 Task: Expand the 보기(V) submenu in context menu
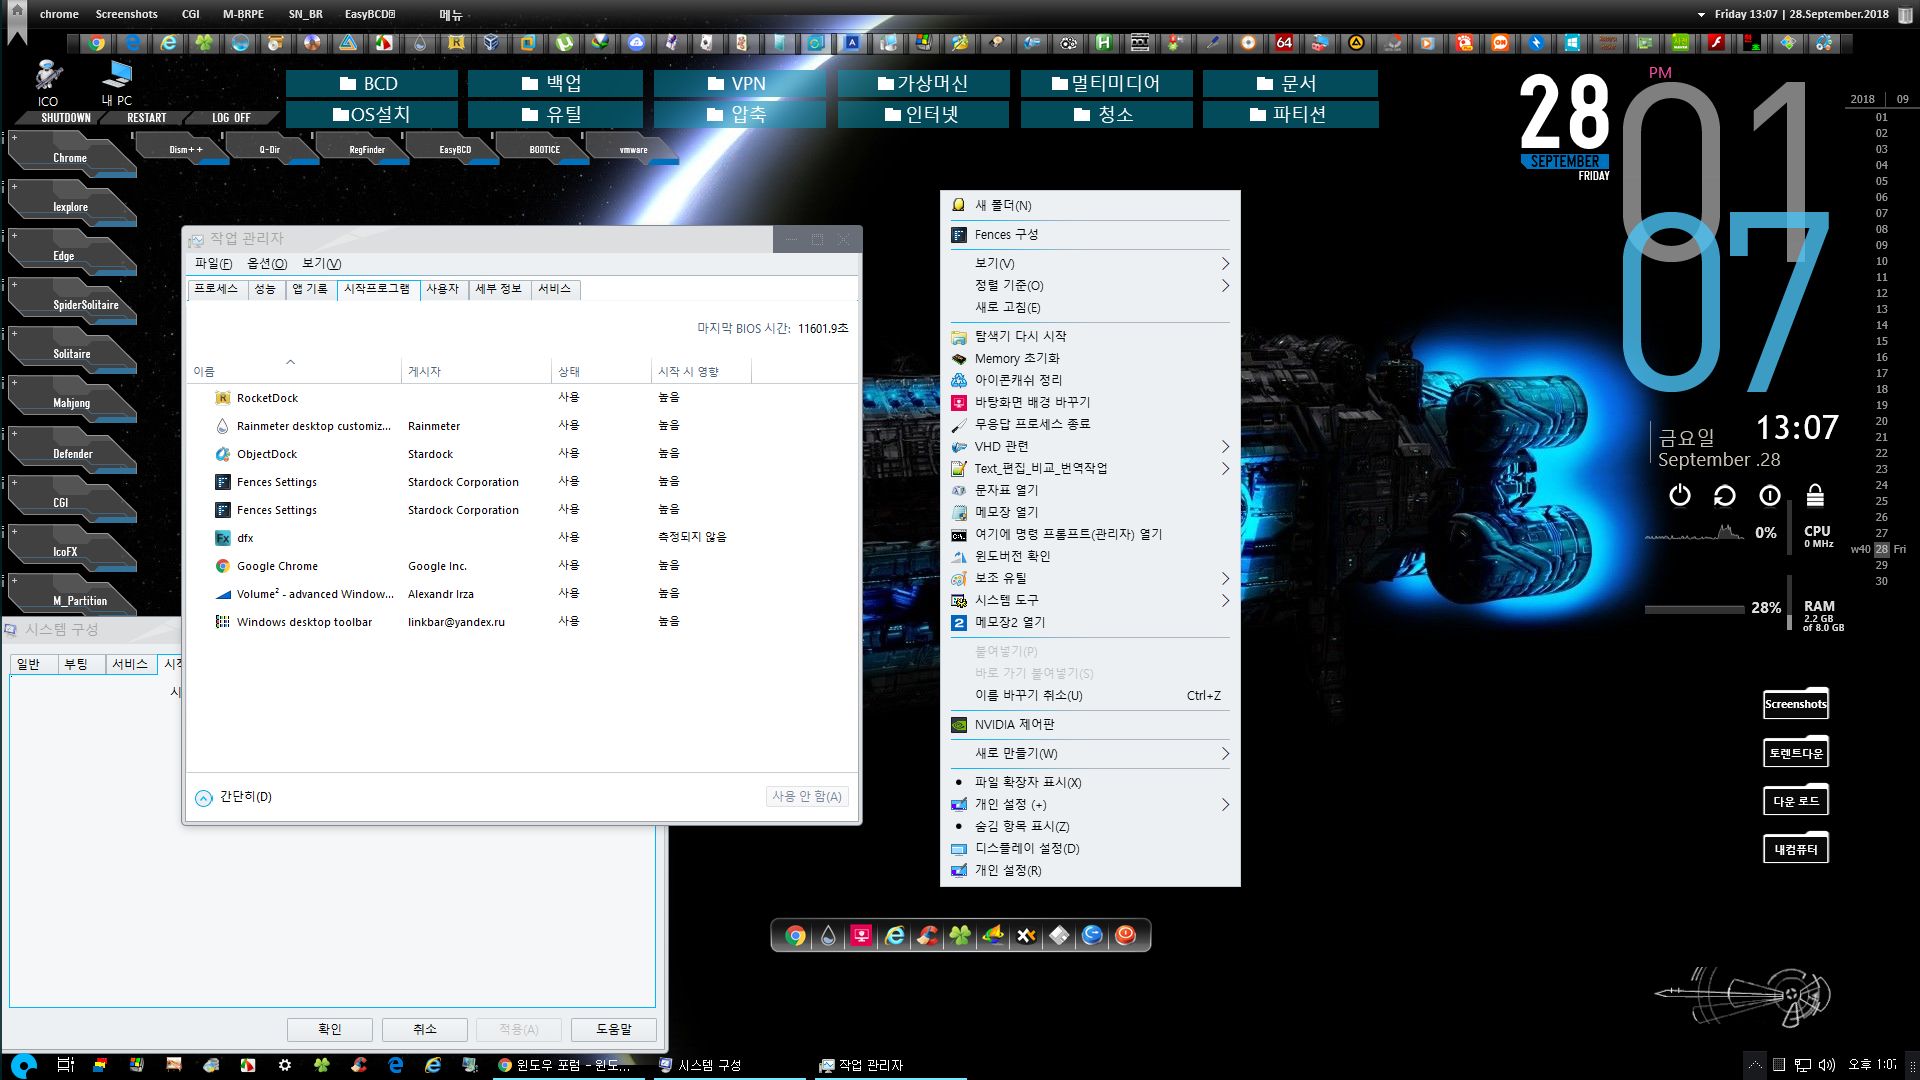click(1090, 263)
